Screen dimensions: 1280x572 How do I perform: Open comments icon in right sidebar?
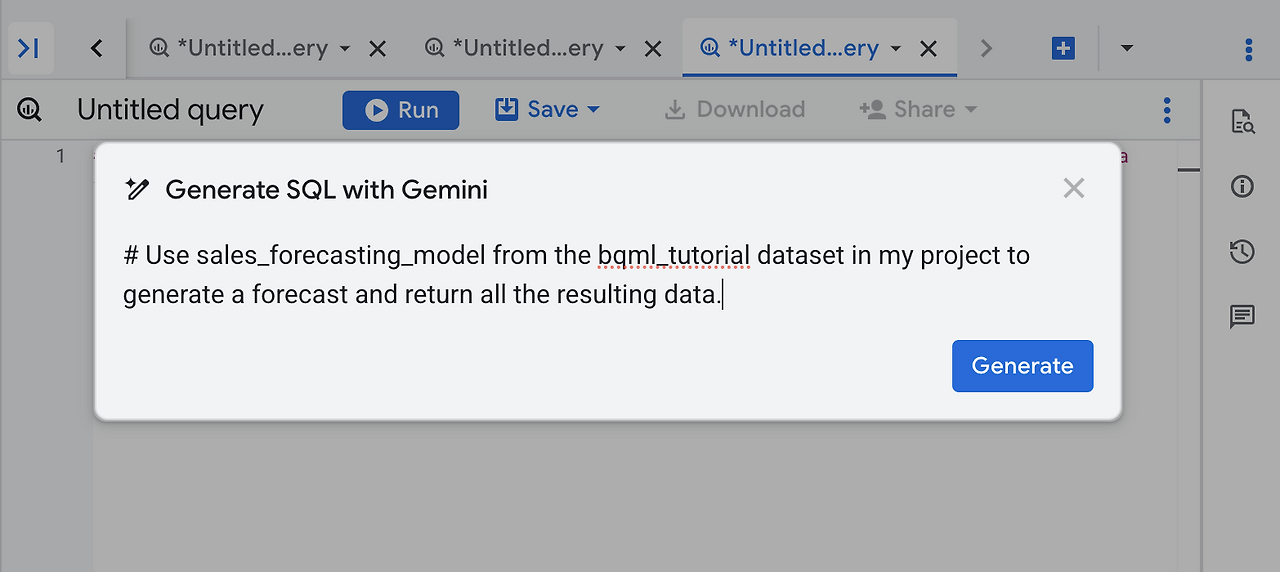point(1242,318)
